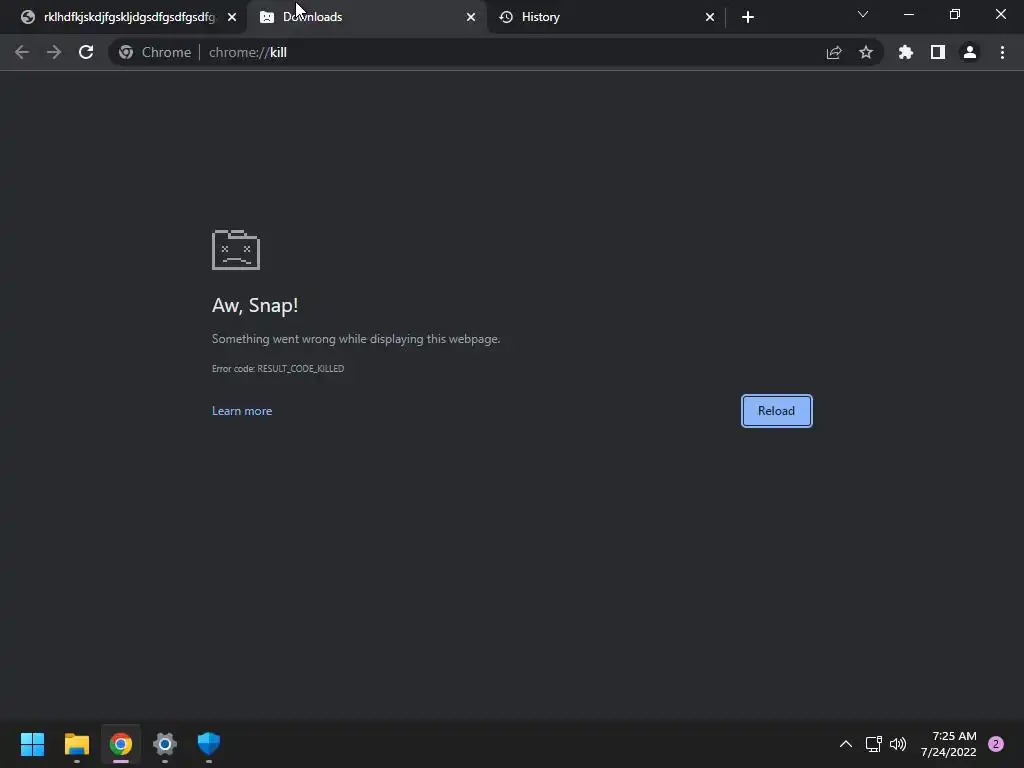
Task: Go forward using the forward arrow
Action: pyautogui.click(x=54, y=52)
